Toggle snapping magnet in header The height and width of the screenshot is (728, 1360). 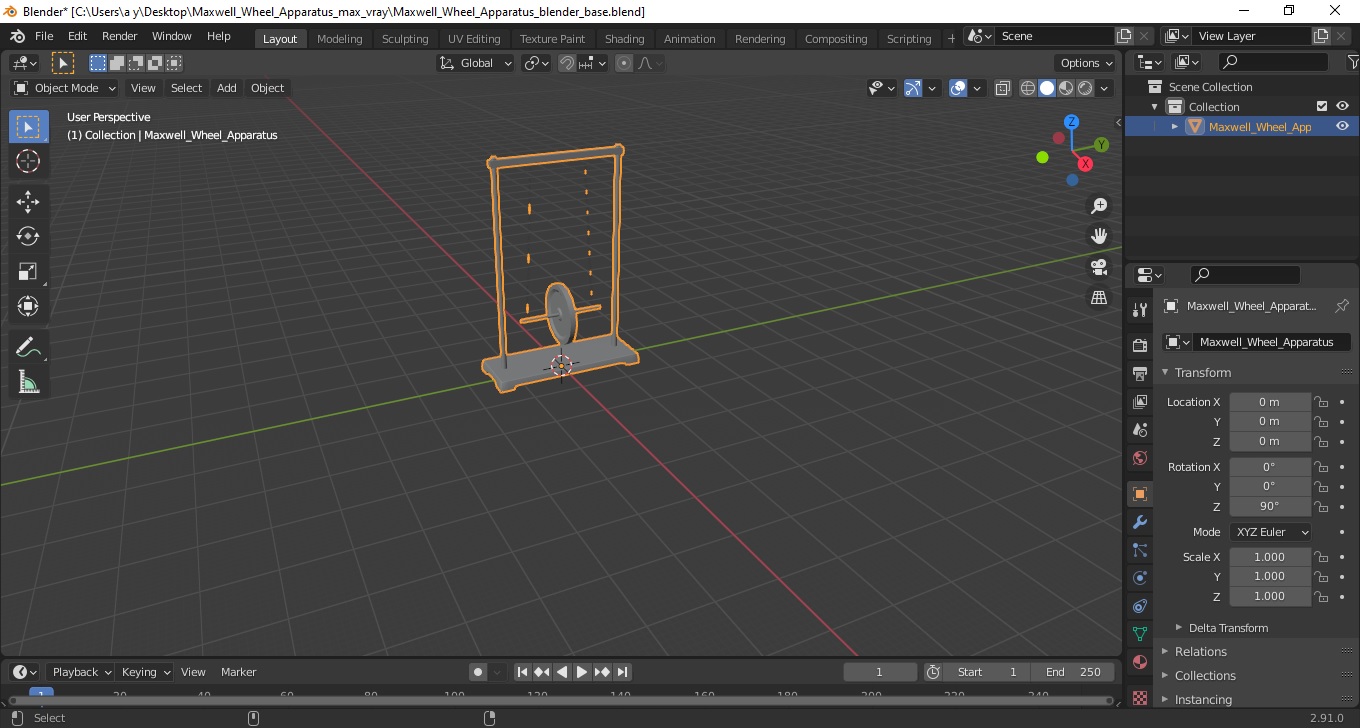click(x=567, y=63)
